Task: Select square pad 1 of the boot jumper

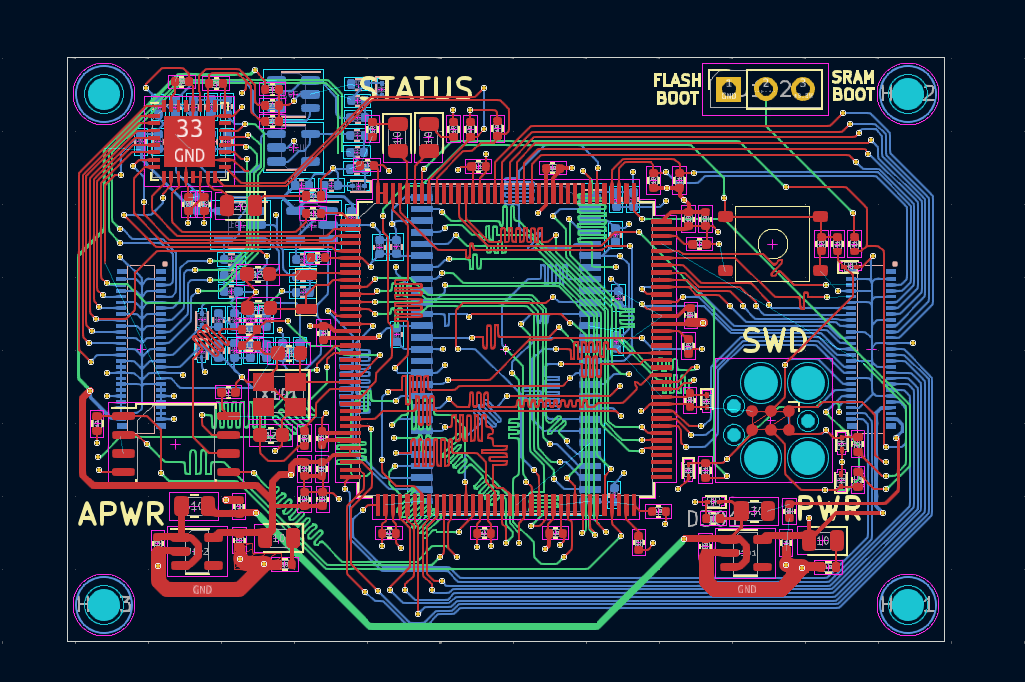Action: click(728, 89)
